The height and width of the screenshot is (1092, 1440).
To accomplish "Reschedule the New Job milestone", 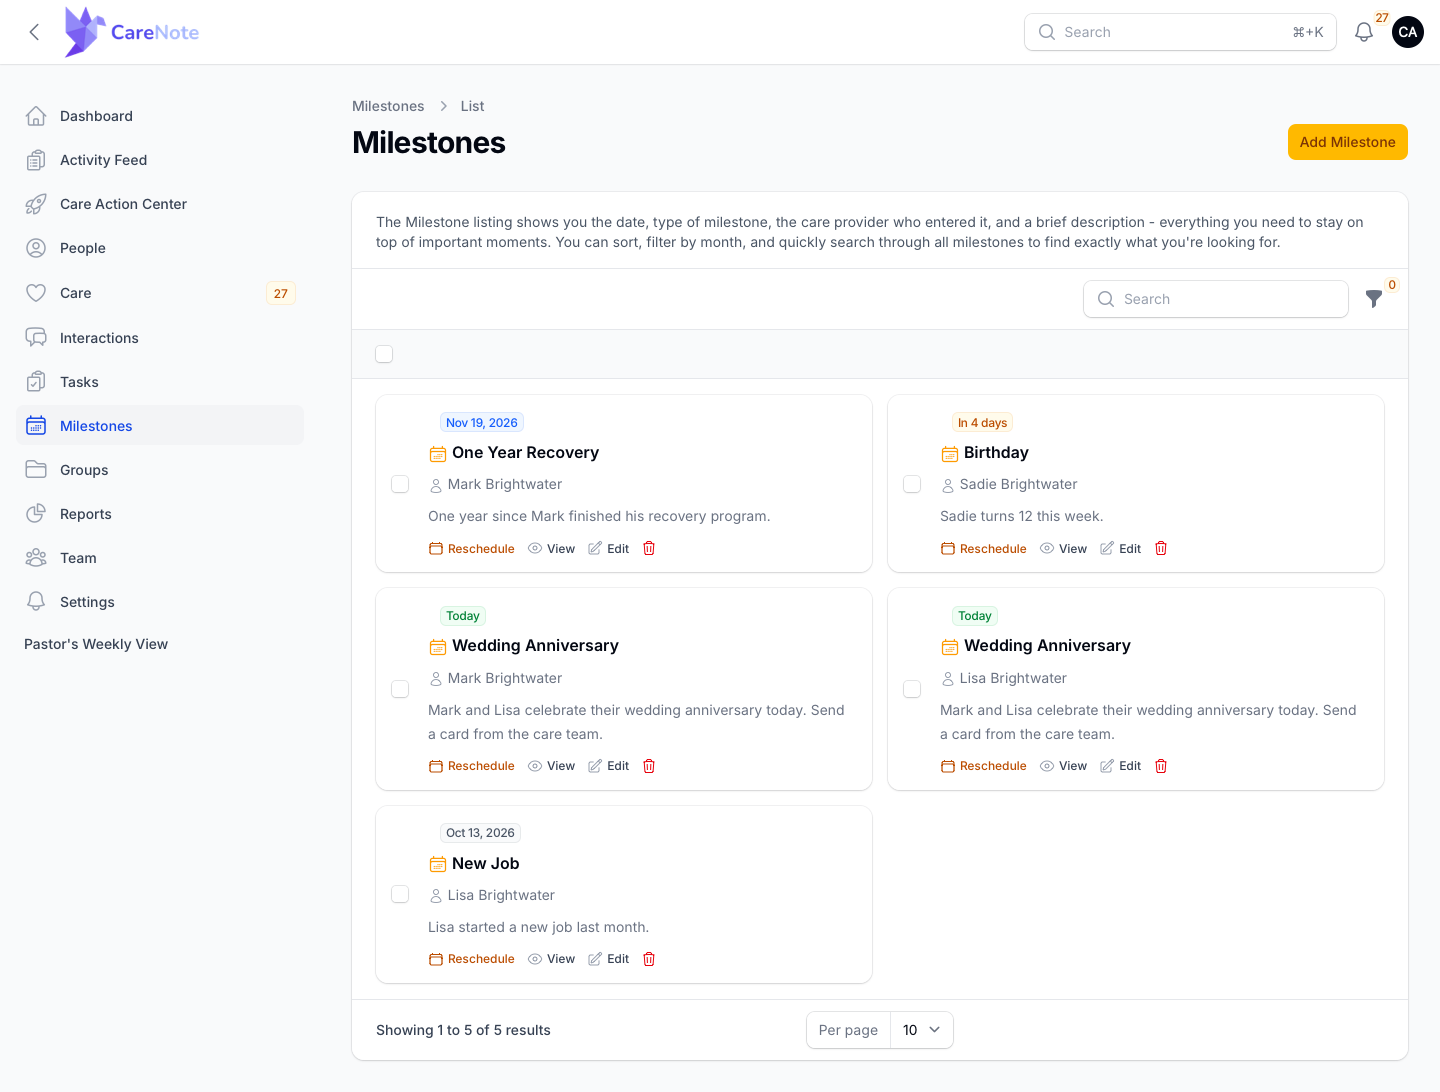I will coord(472,959).
